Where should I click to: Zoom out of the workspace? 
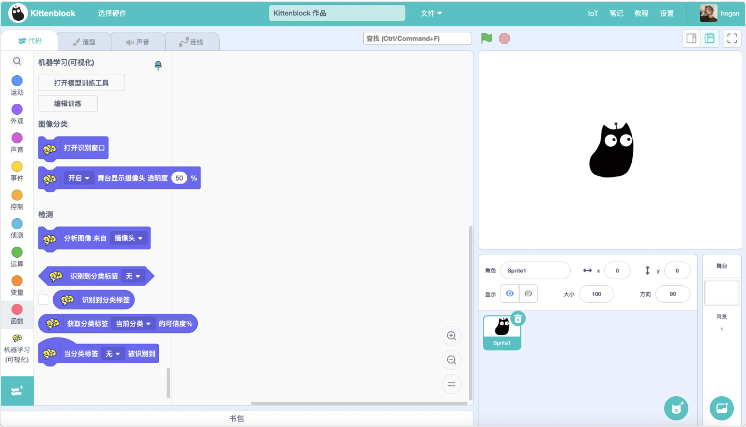coord(451,360)
